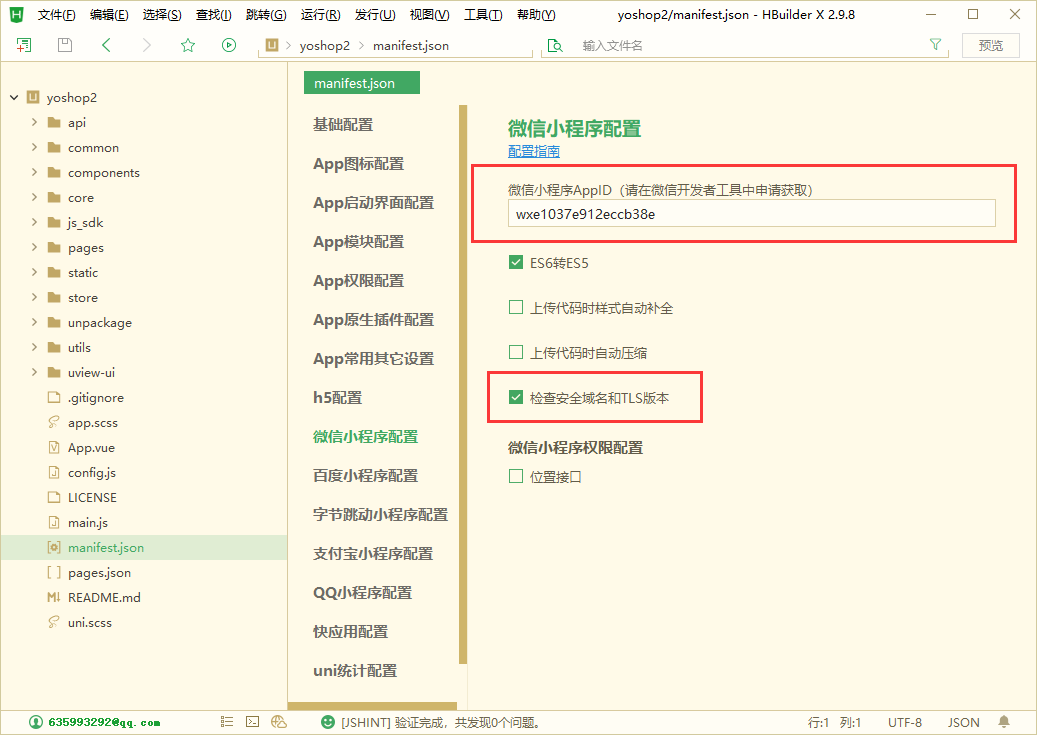
Task: Select manifest.json in the project tree
Action: pyautogui.click(x=106, y=548)
